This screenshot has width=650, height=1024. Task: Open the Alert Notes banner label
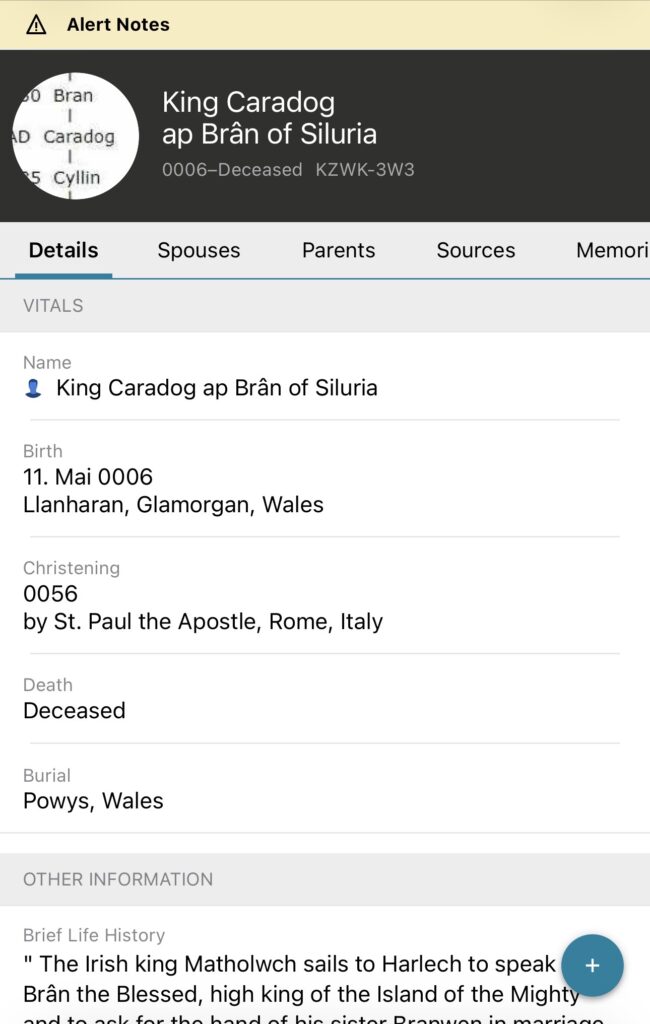pos(118,25)
